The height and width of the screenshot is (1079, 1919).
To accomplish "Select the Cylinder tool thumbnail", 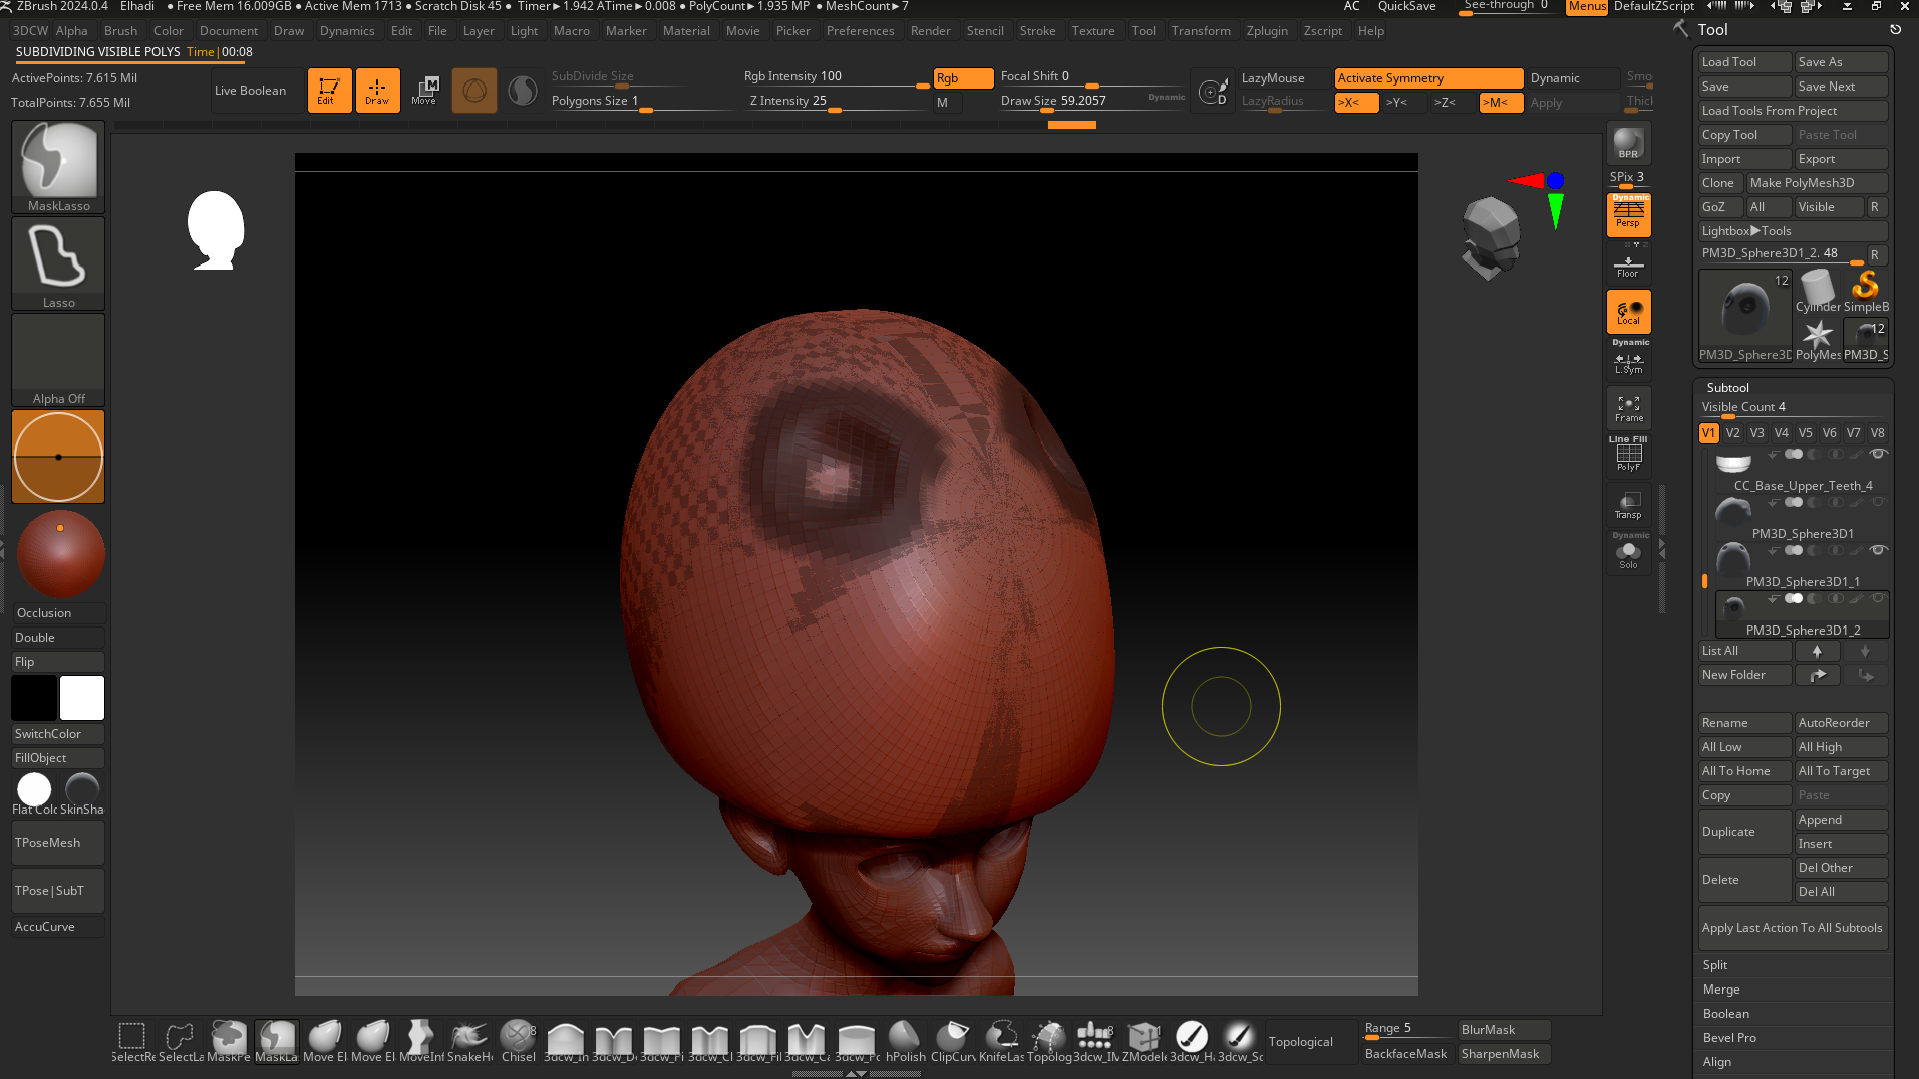I will 1817,292.
